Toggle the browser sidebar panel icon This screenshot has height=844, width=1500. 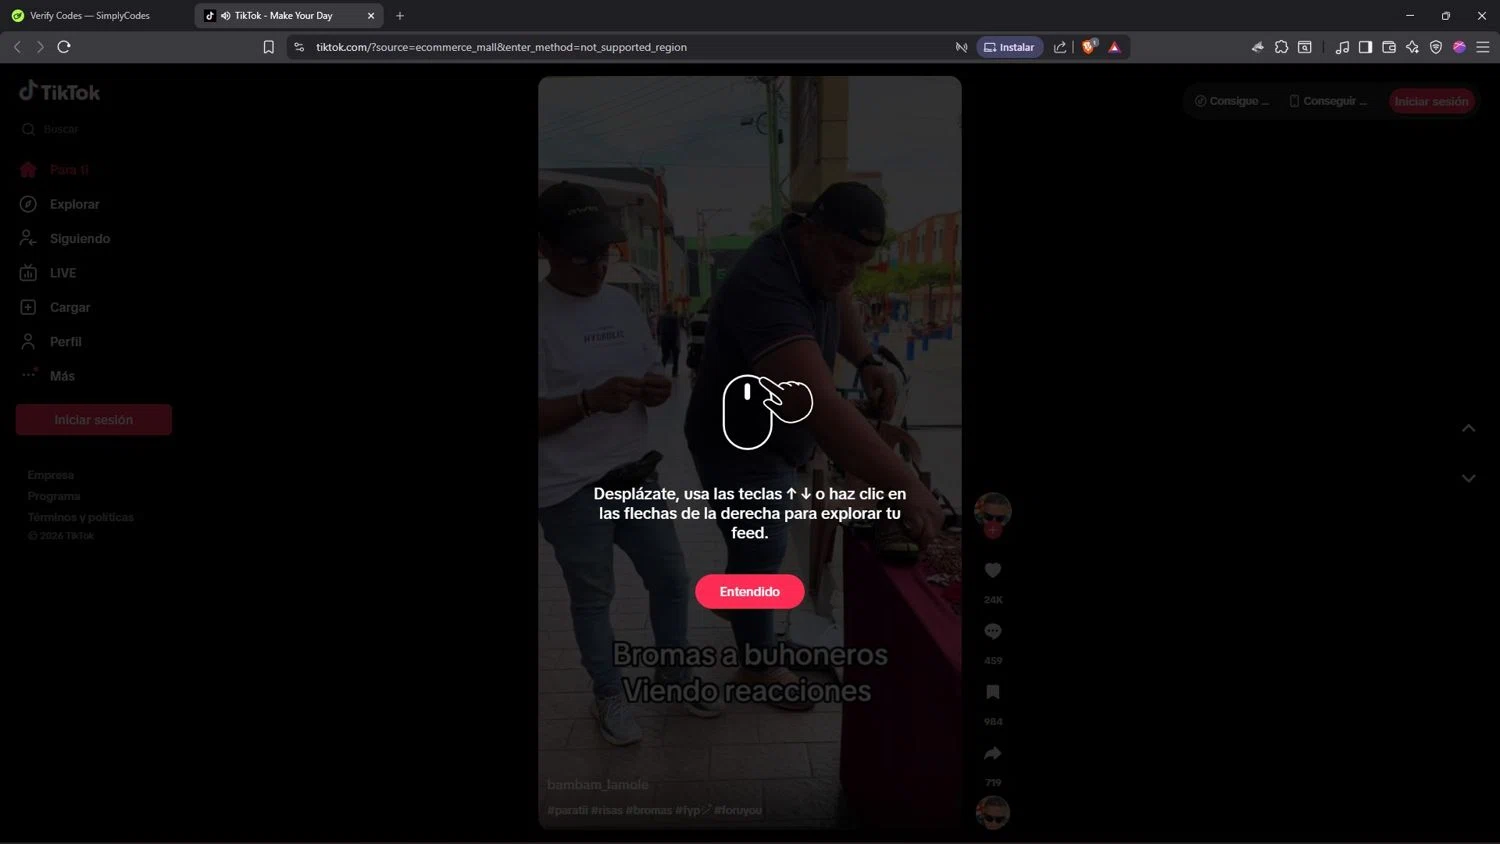pyautogui.click(x=1365, y=47)
